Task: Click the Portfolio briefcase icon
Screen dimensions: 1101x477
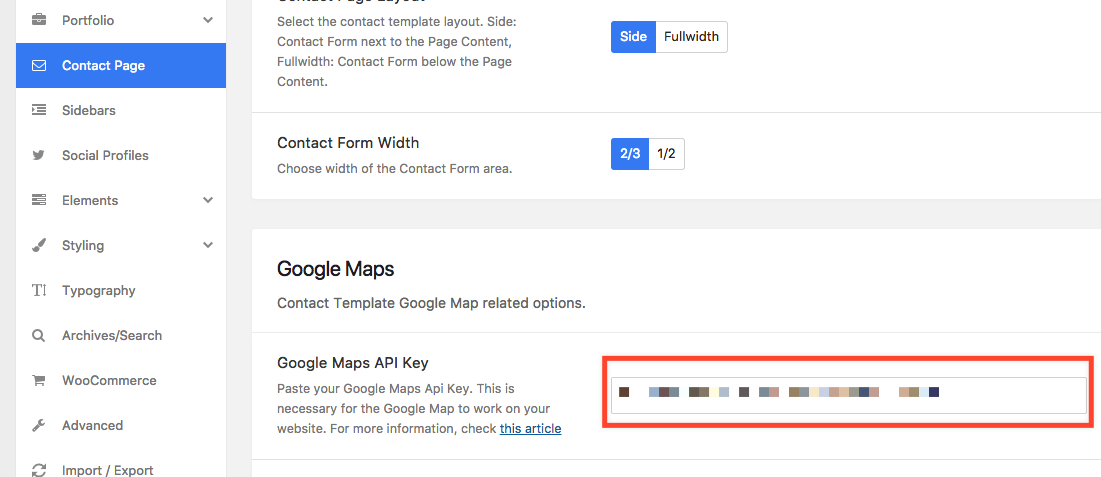Action: coord(39,20)
